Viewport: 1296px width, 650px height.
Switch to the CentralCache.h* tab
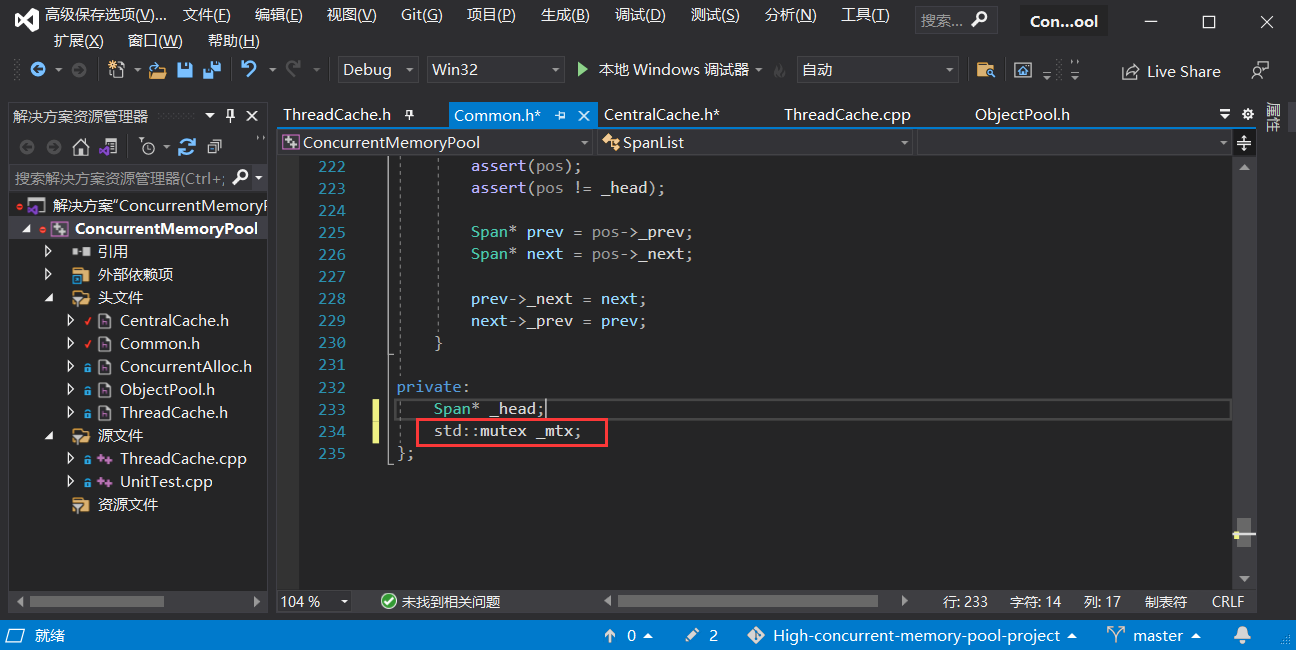(x=662, y=115)
